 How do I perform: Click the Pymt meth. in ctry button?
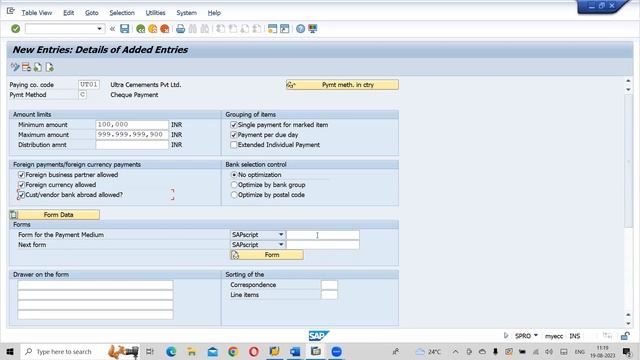tap(342, 85)
